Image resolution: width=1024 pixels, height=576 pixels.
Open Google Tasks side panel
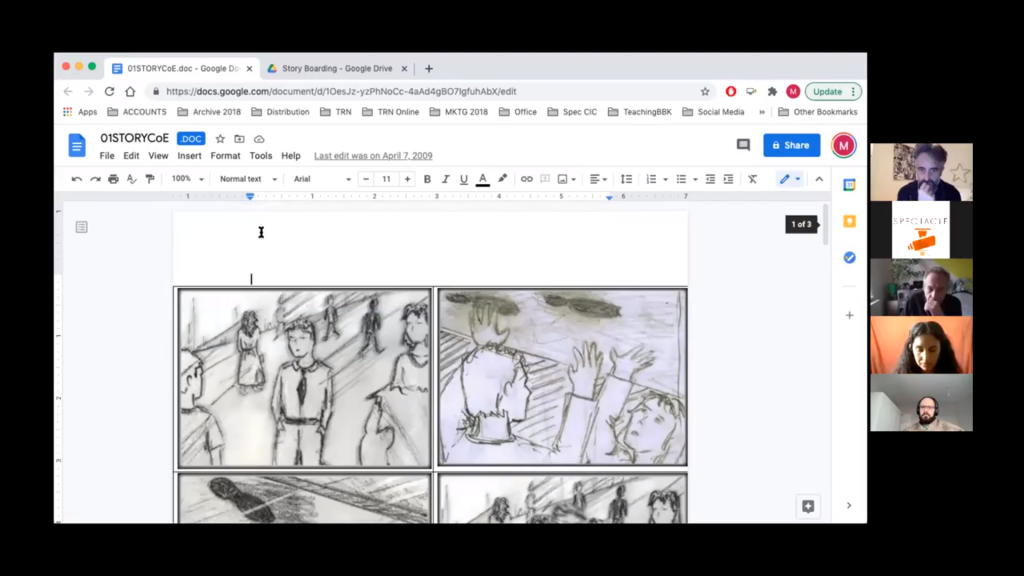tap(849, 258)
